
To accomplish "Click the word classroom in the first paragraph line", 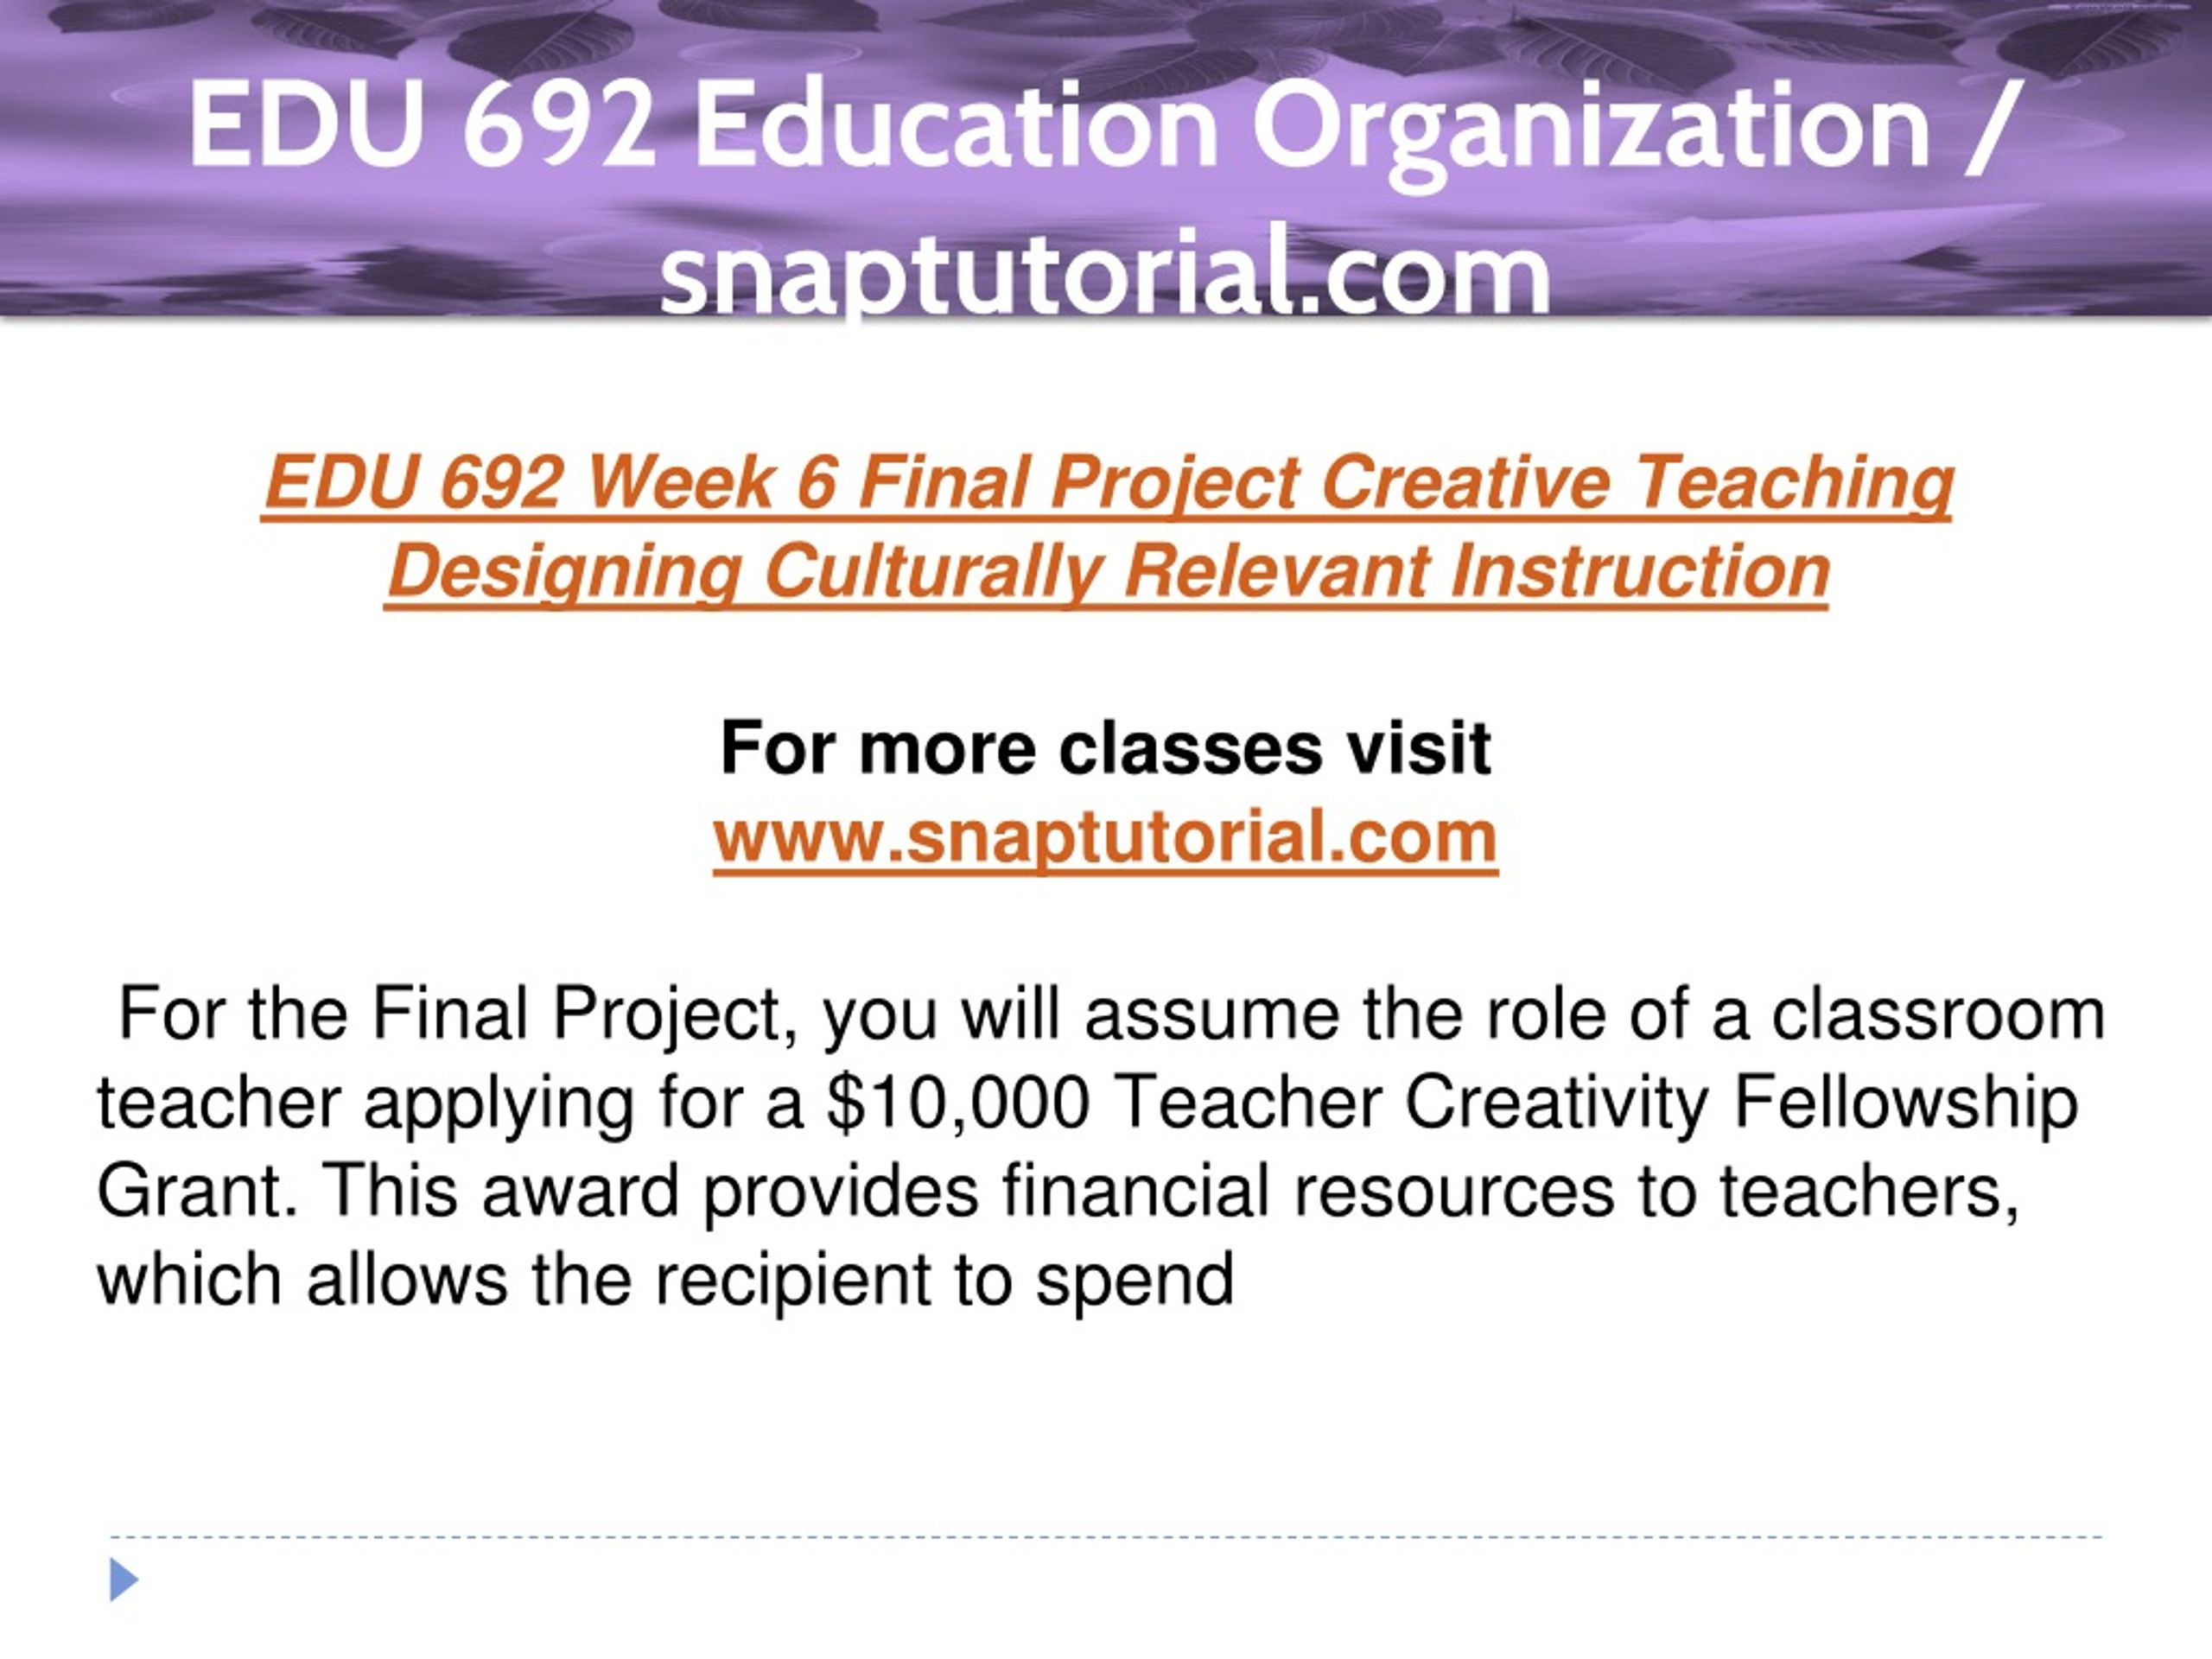I will click(1939, 1014).
